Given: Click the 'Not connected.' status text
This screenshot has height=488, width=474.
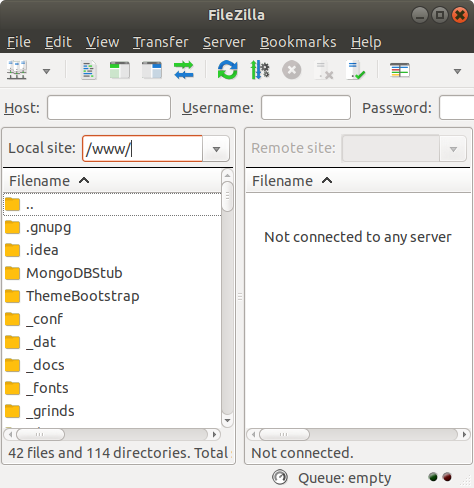Looking at the screenshot, I should click(302, 453).
